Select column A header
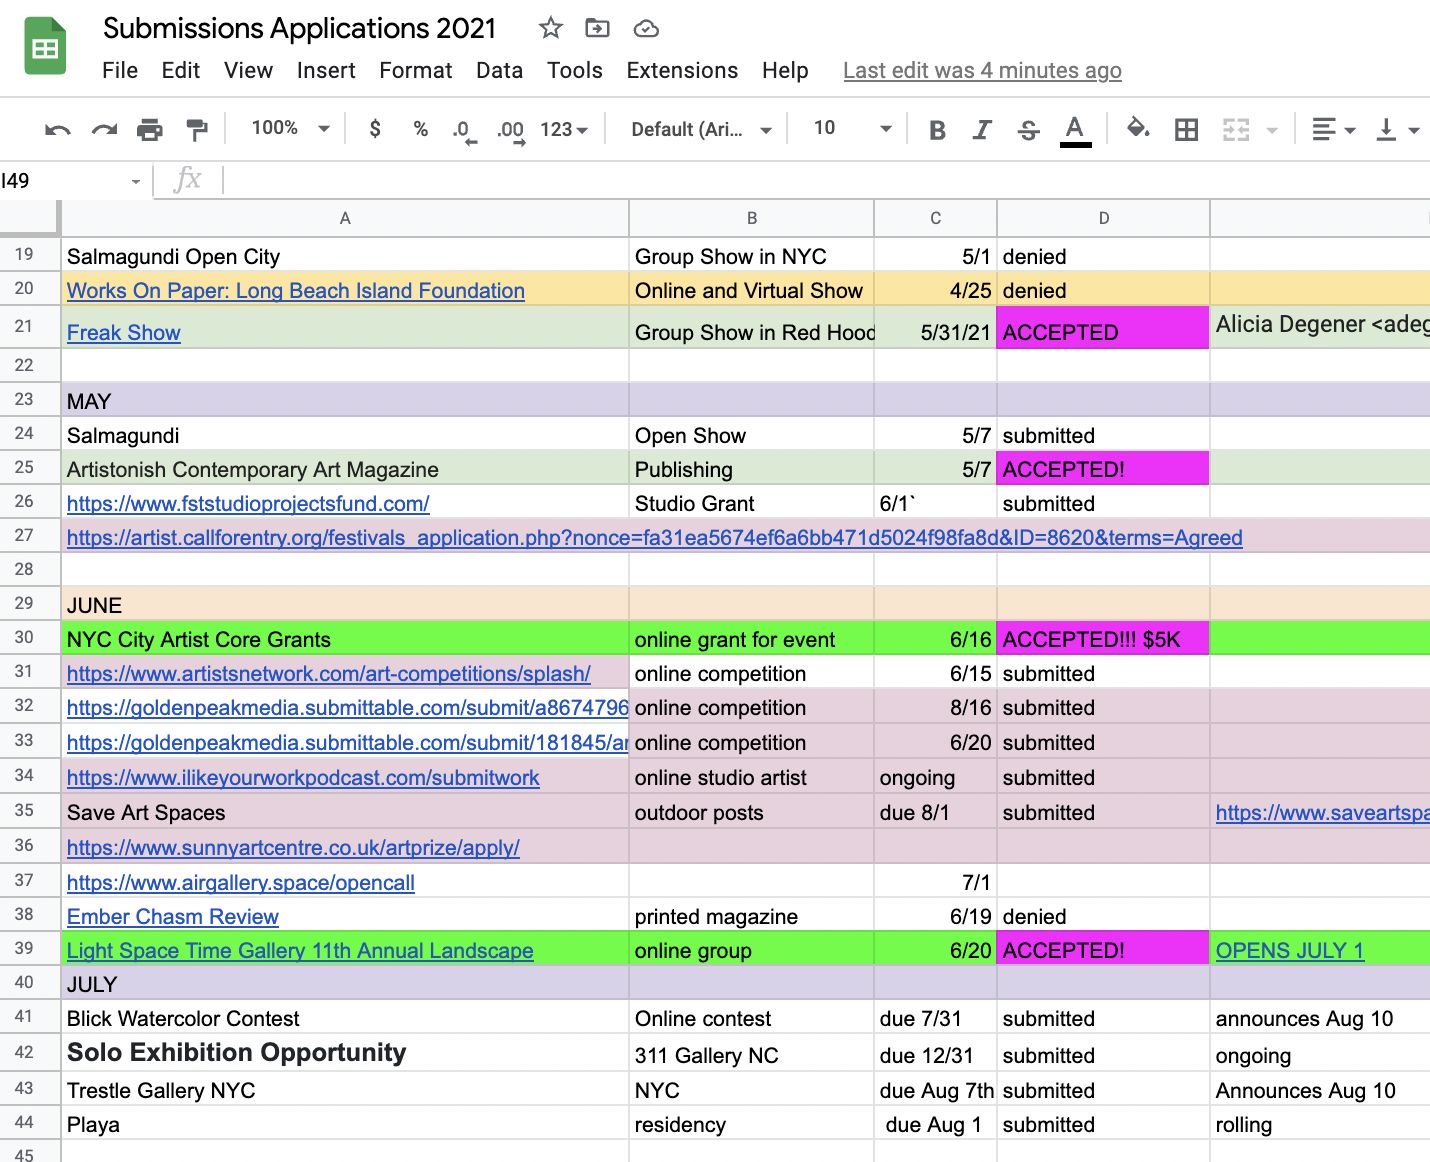1430x1162 pixels. click(x=345, y=218)
